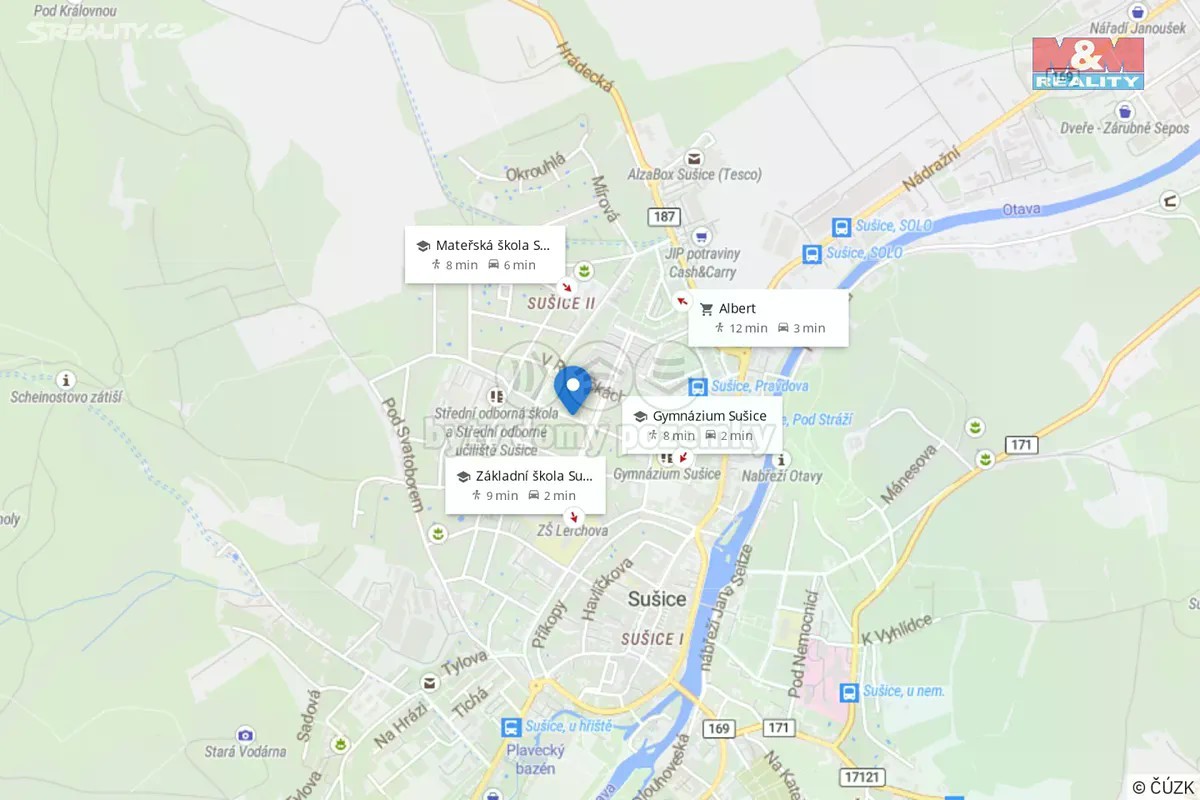1200x800 pixels.
Task: Click the Sušice town name label
Action: (x=657, y=599)
